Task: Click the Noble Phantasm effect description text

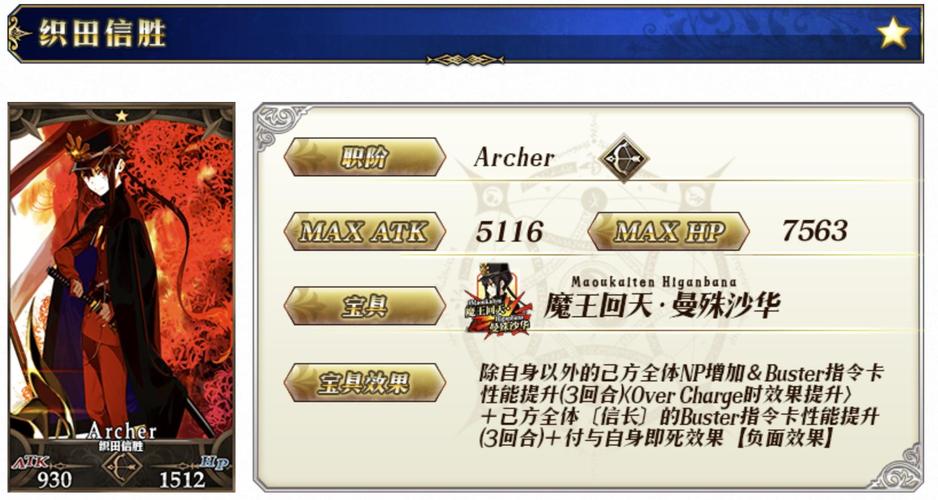Action: coord(681,407)
